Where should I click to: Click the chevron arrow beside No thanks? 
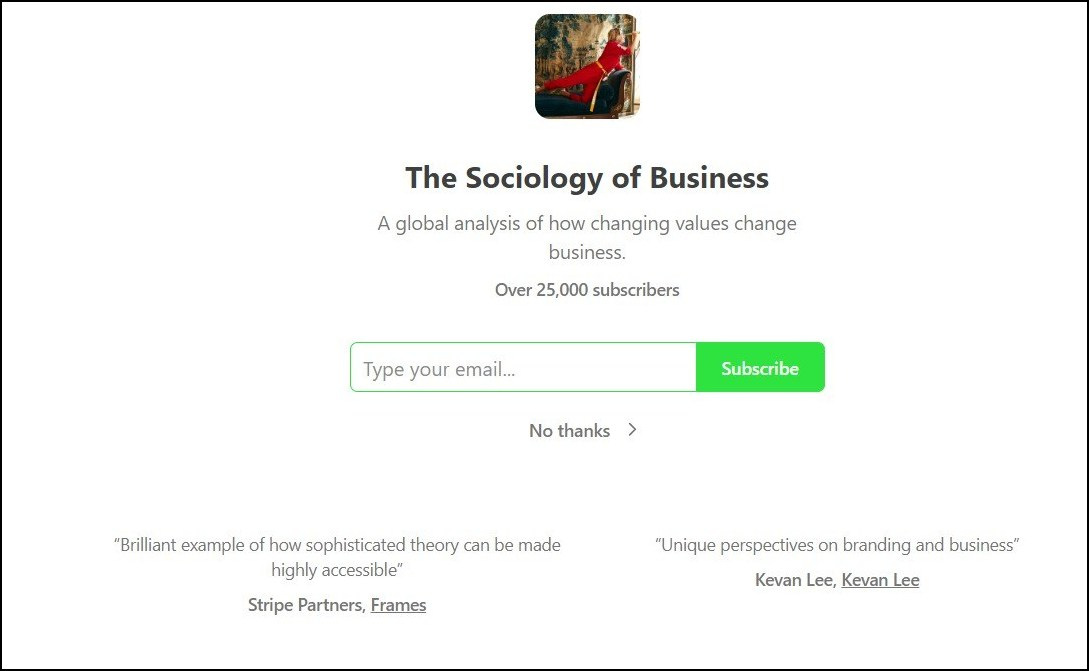coord(632,430)
